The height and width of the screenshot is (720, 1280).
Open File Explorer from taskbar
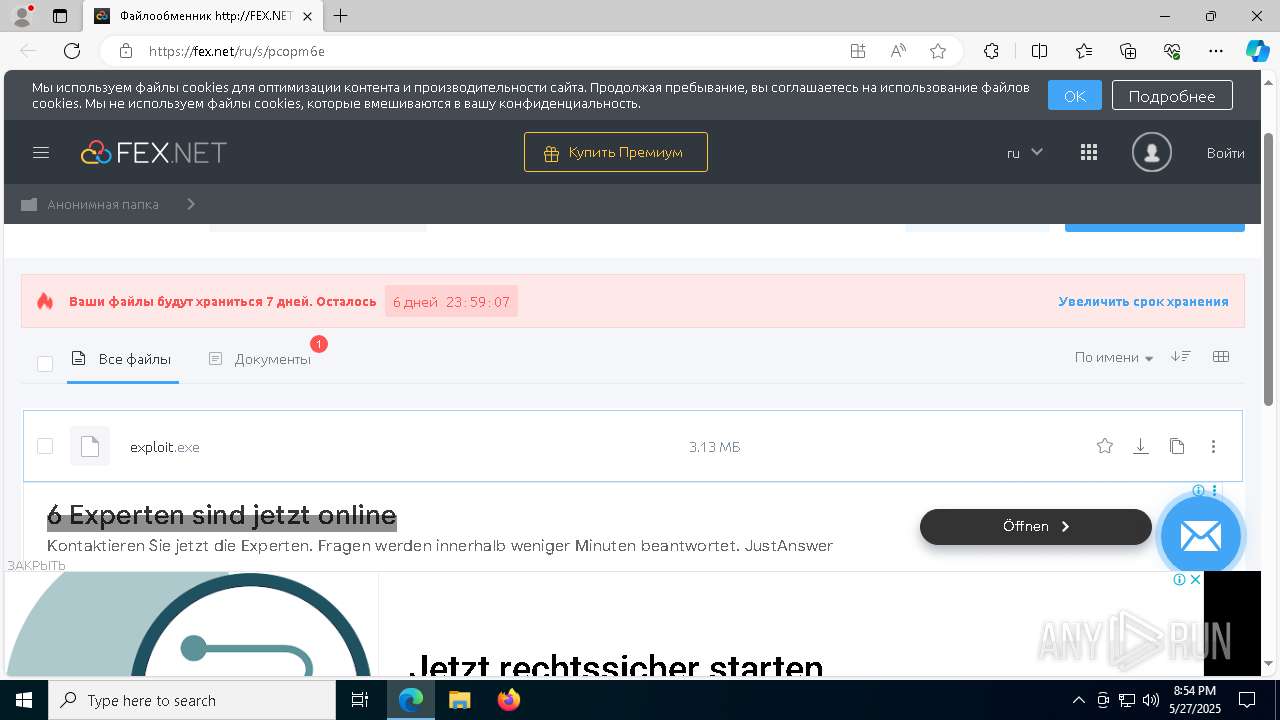[x=459, y=700]
